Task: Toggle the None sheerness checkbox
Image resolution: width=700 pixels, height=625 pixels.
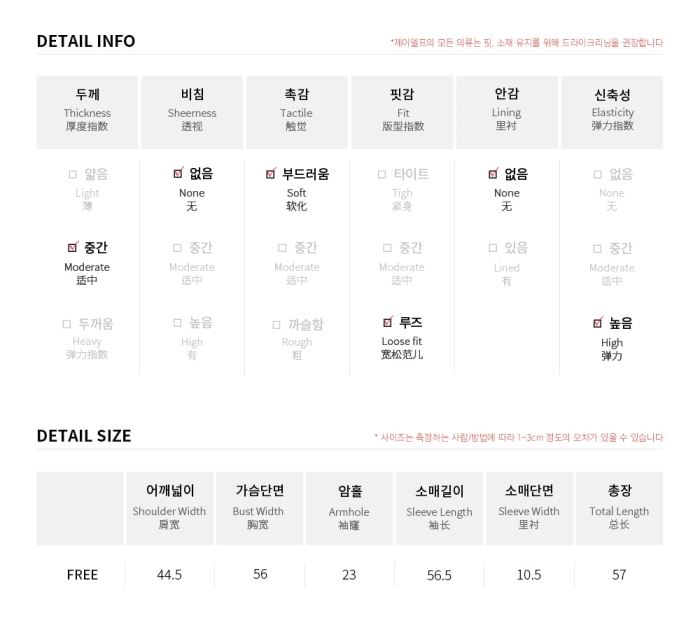Action: [x=178, y=173]
